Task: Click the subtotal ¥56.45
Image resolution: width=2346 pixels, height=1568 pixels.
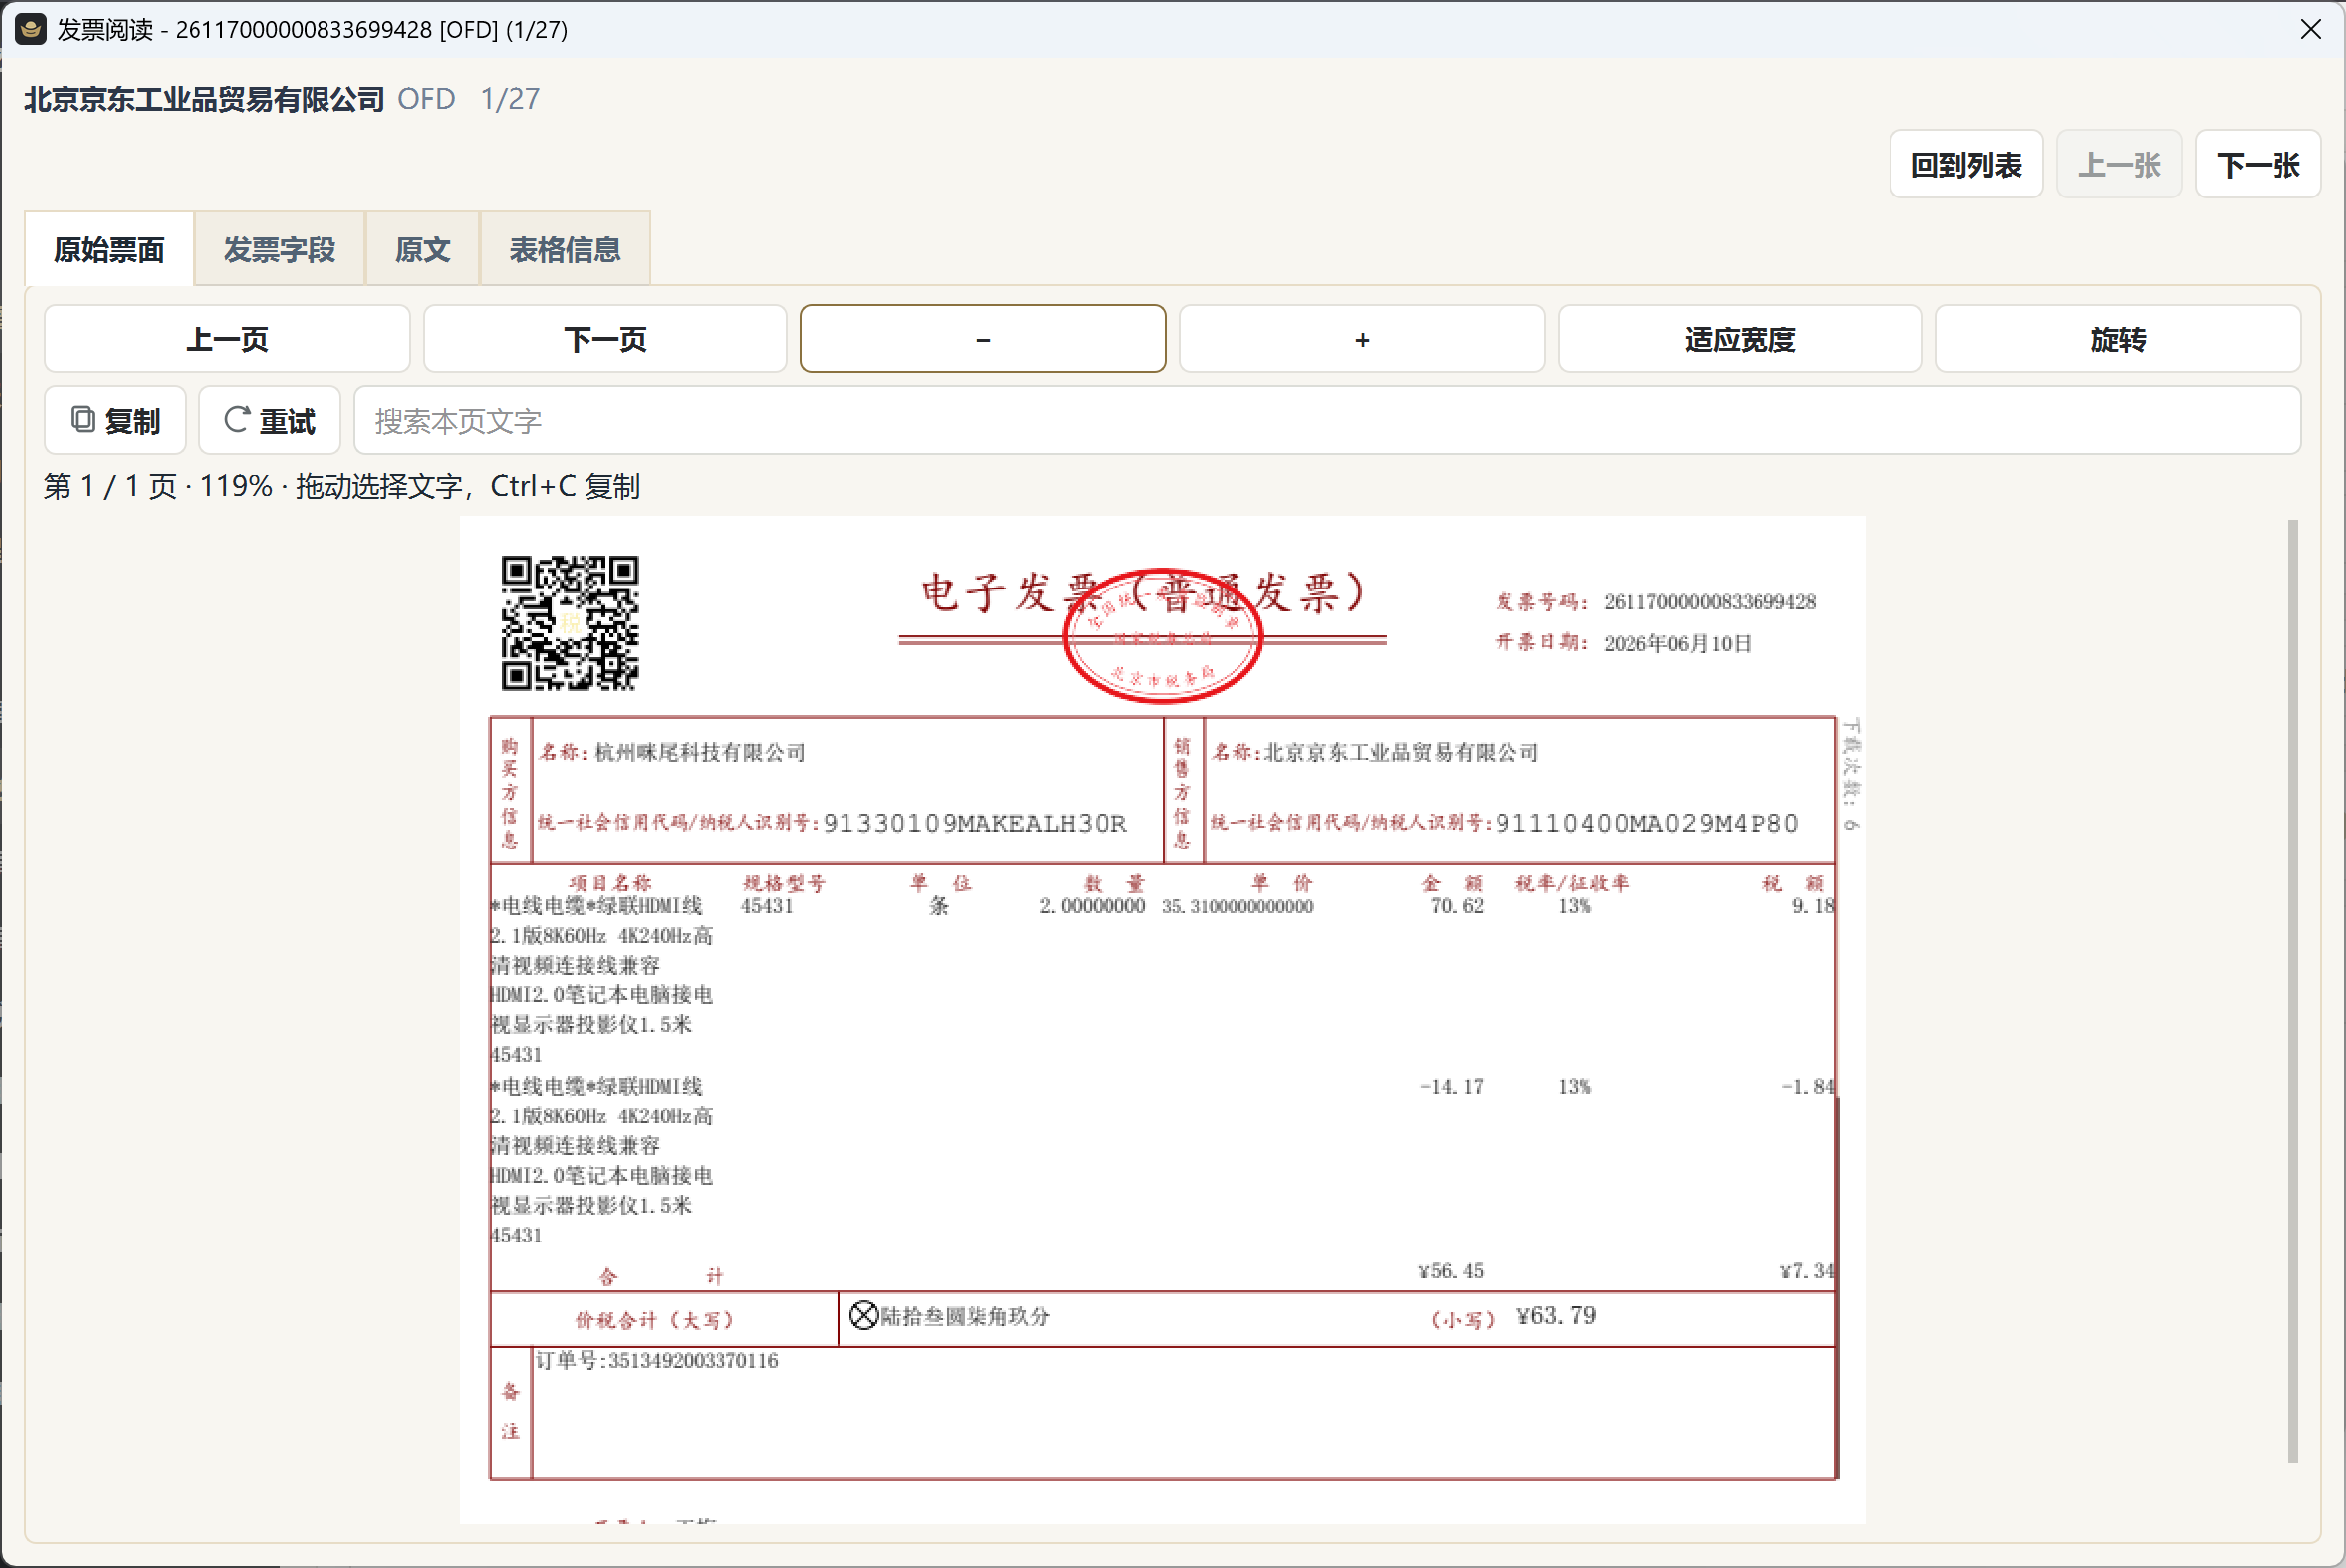Action: point(1451,1271)
